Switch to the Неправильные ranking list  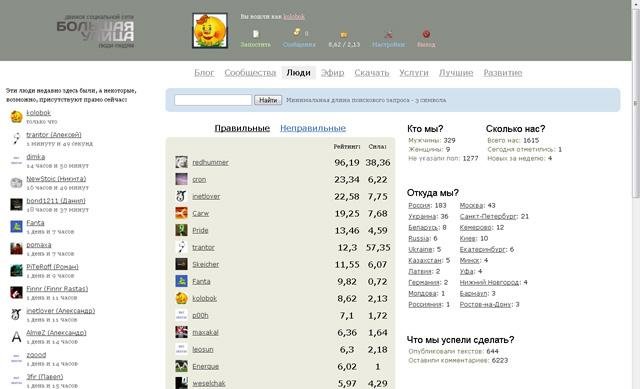coord(313,128)
